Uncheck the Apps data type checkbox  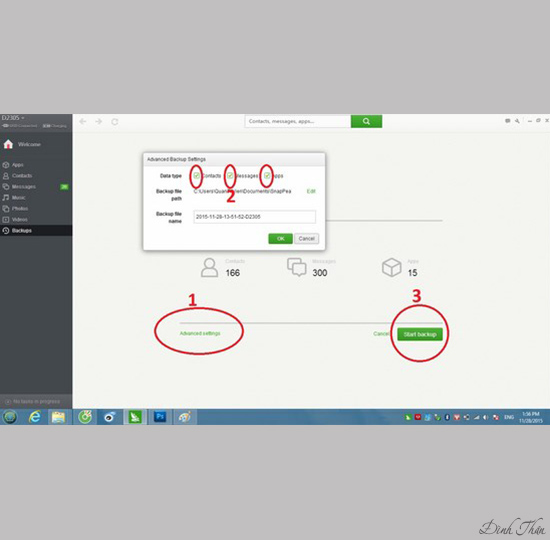pyautogui.click(x=267, y=175)
